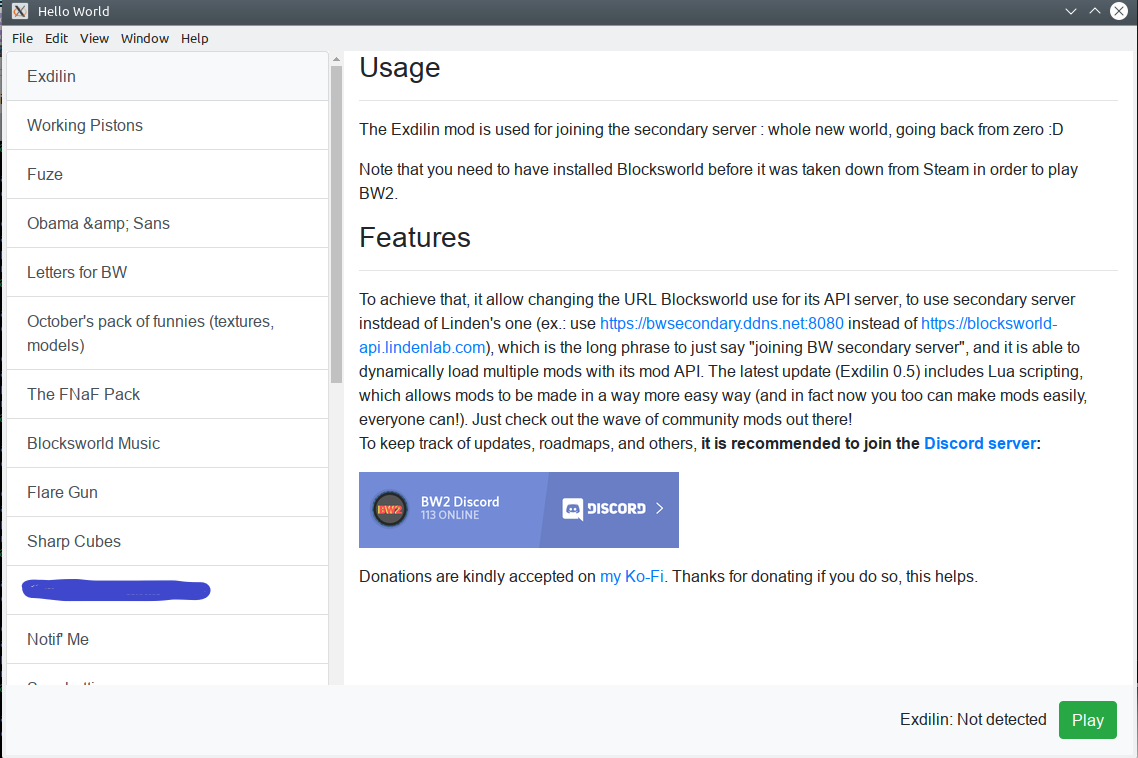Open the my Ko-Fi donation link
Image resolution: width=1138 pixels, height=758 pixels.
click(x=631, y=576)
